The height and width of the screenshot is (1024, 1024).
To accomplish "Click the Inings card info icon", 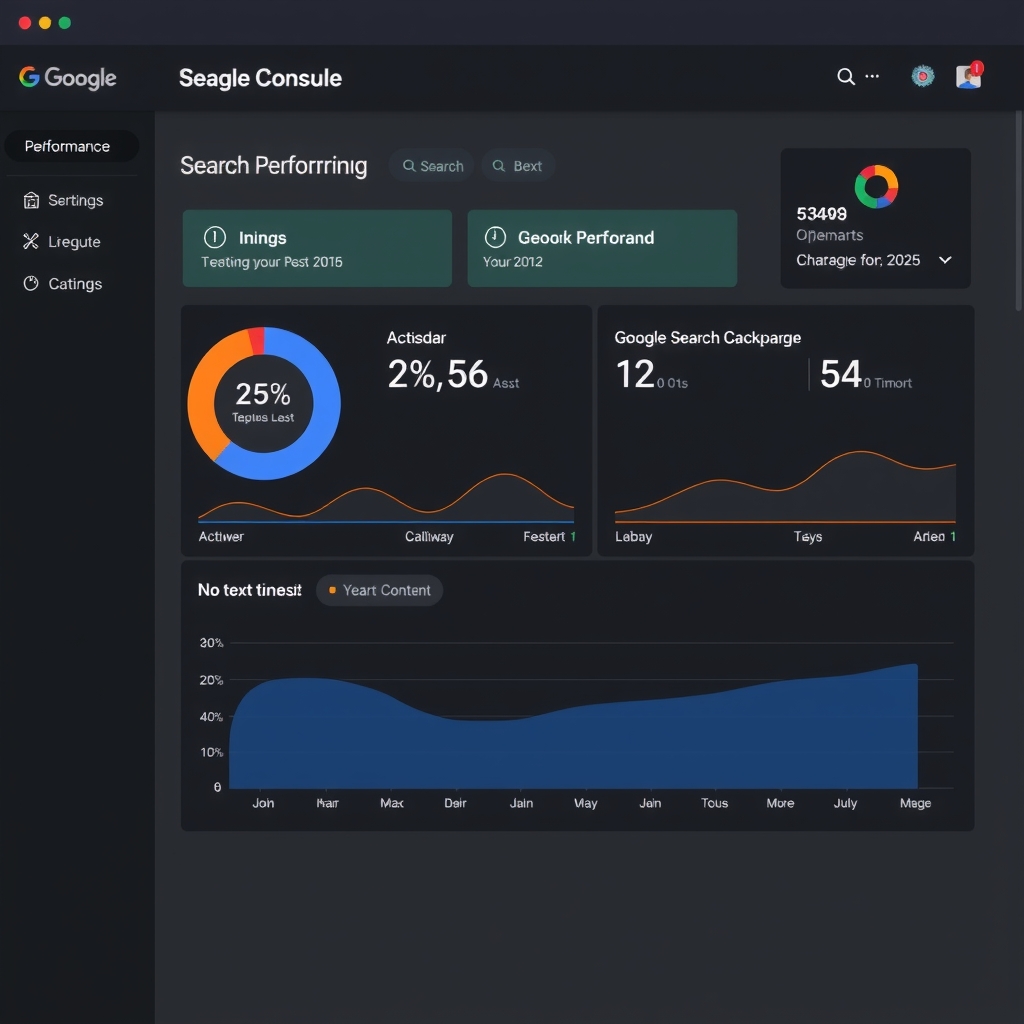I will coord(215,237).
